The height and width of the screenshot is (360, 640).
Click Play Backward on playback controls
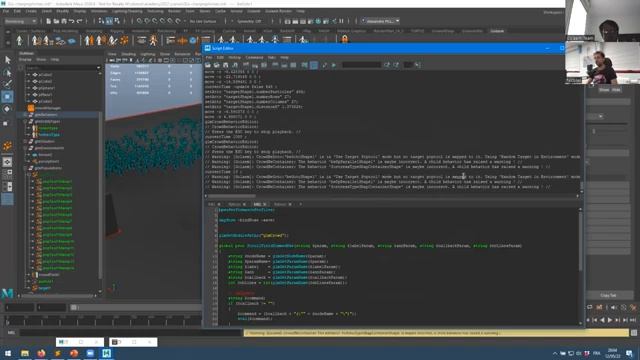[602, 320]
